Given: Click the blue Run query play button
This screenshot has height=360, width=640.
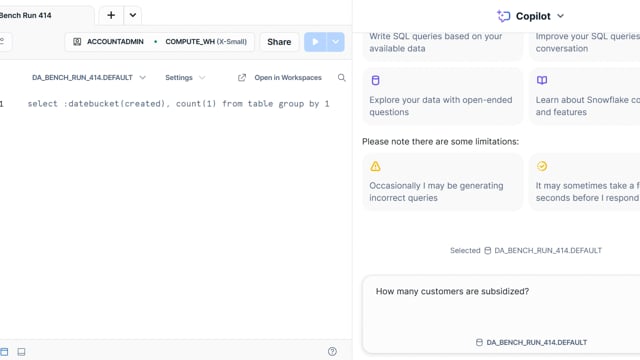Looking at the screenshot, I should (315, 42).
